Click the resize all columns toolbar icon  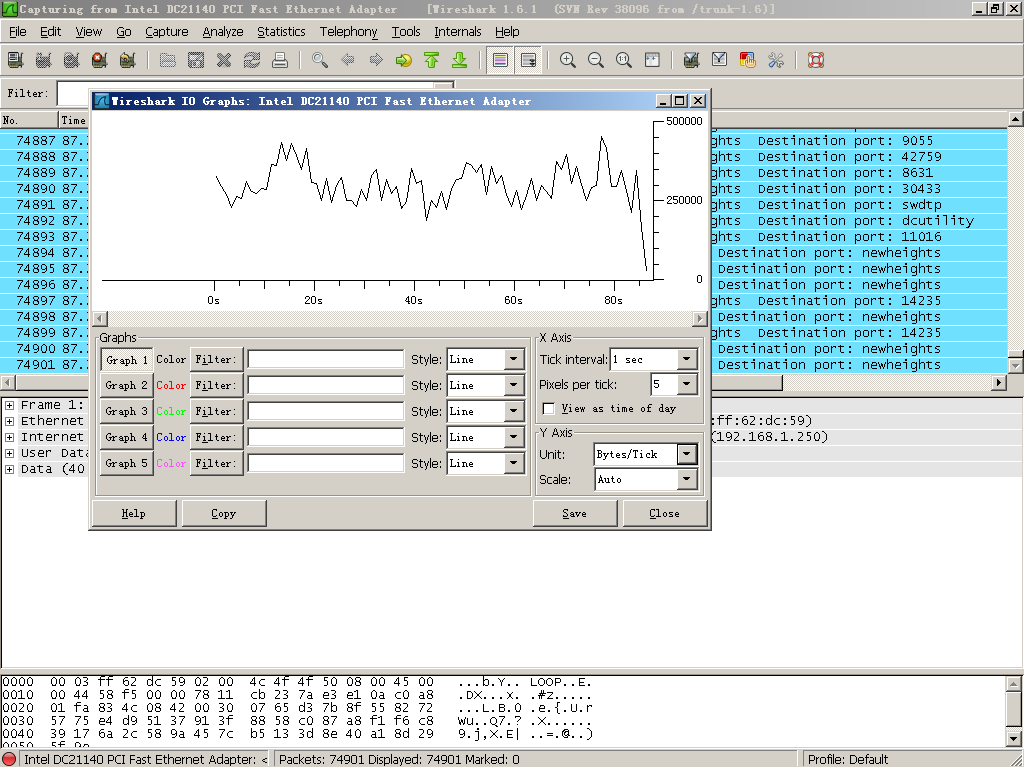tap(652, 60)
